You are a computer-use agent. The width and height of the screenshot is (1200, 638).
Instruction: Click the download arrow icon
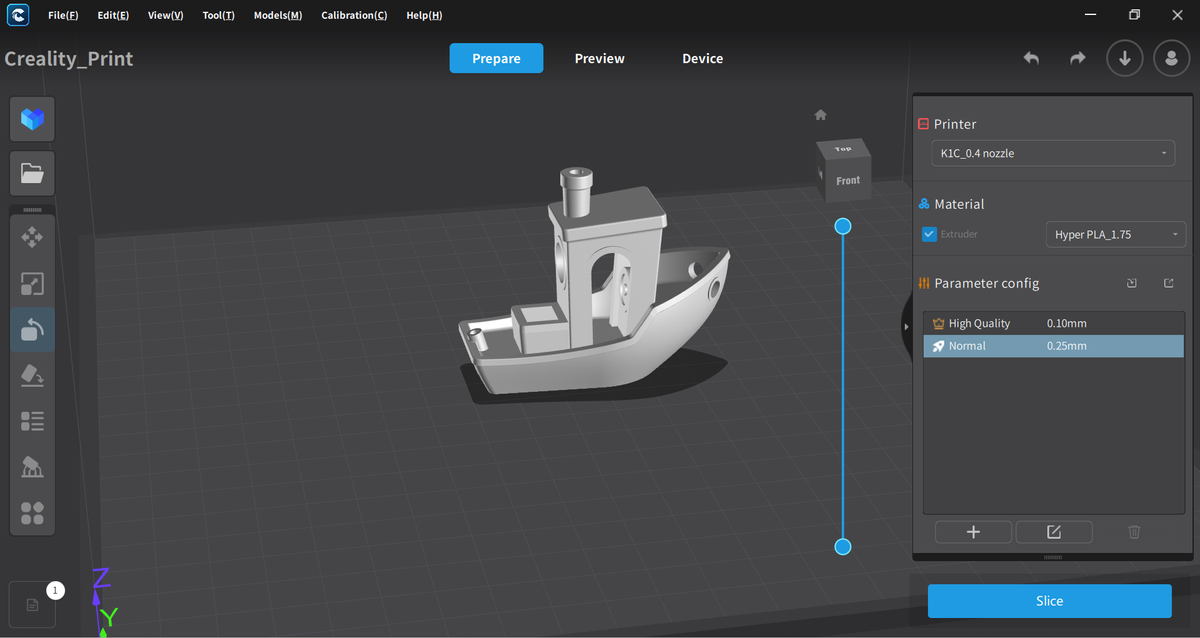[x=1124, y=58]
